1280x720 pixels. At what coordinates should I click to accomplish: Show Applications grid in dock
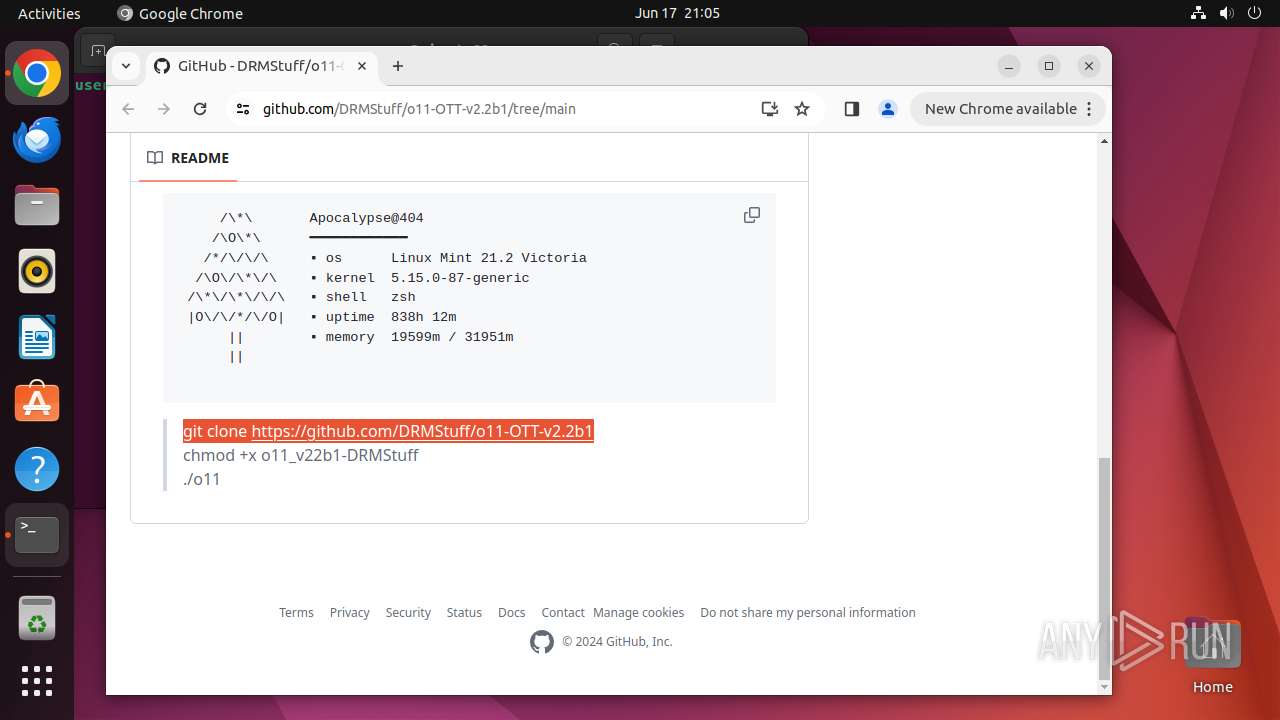pos(37,681)
